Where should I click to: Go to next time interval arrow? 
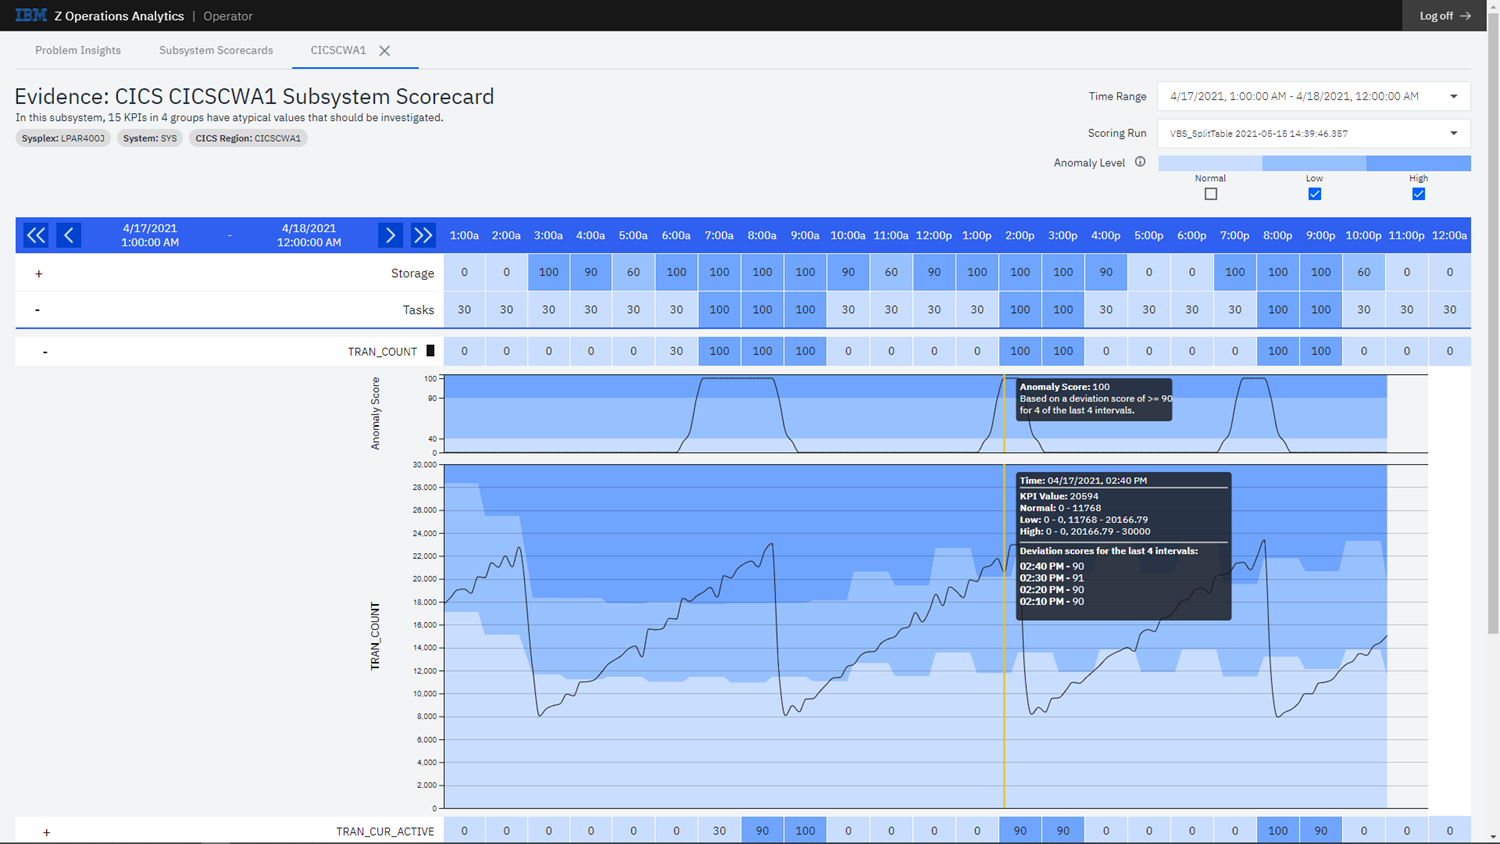pyautogui.click(x=390, y=235)
